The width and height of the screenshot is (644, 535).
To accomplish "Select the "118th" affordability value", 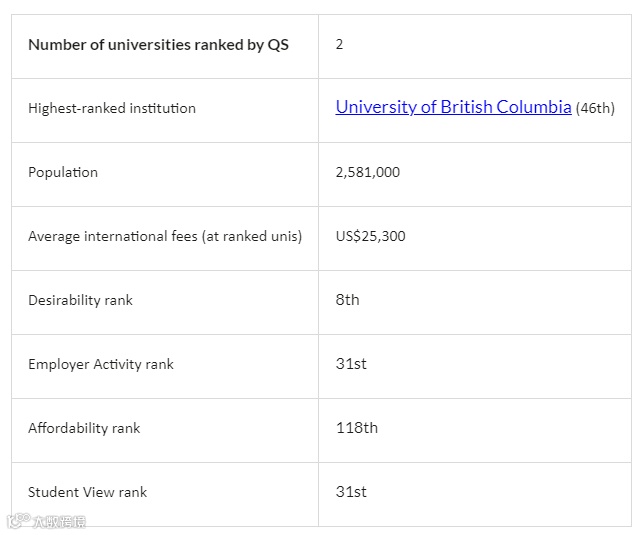I will (x=357, y=428).
